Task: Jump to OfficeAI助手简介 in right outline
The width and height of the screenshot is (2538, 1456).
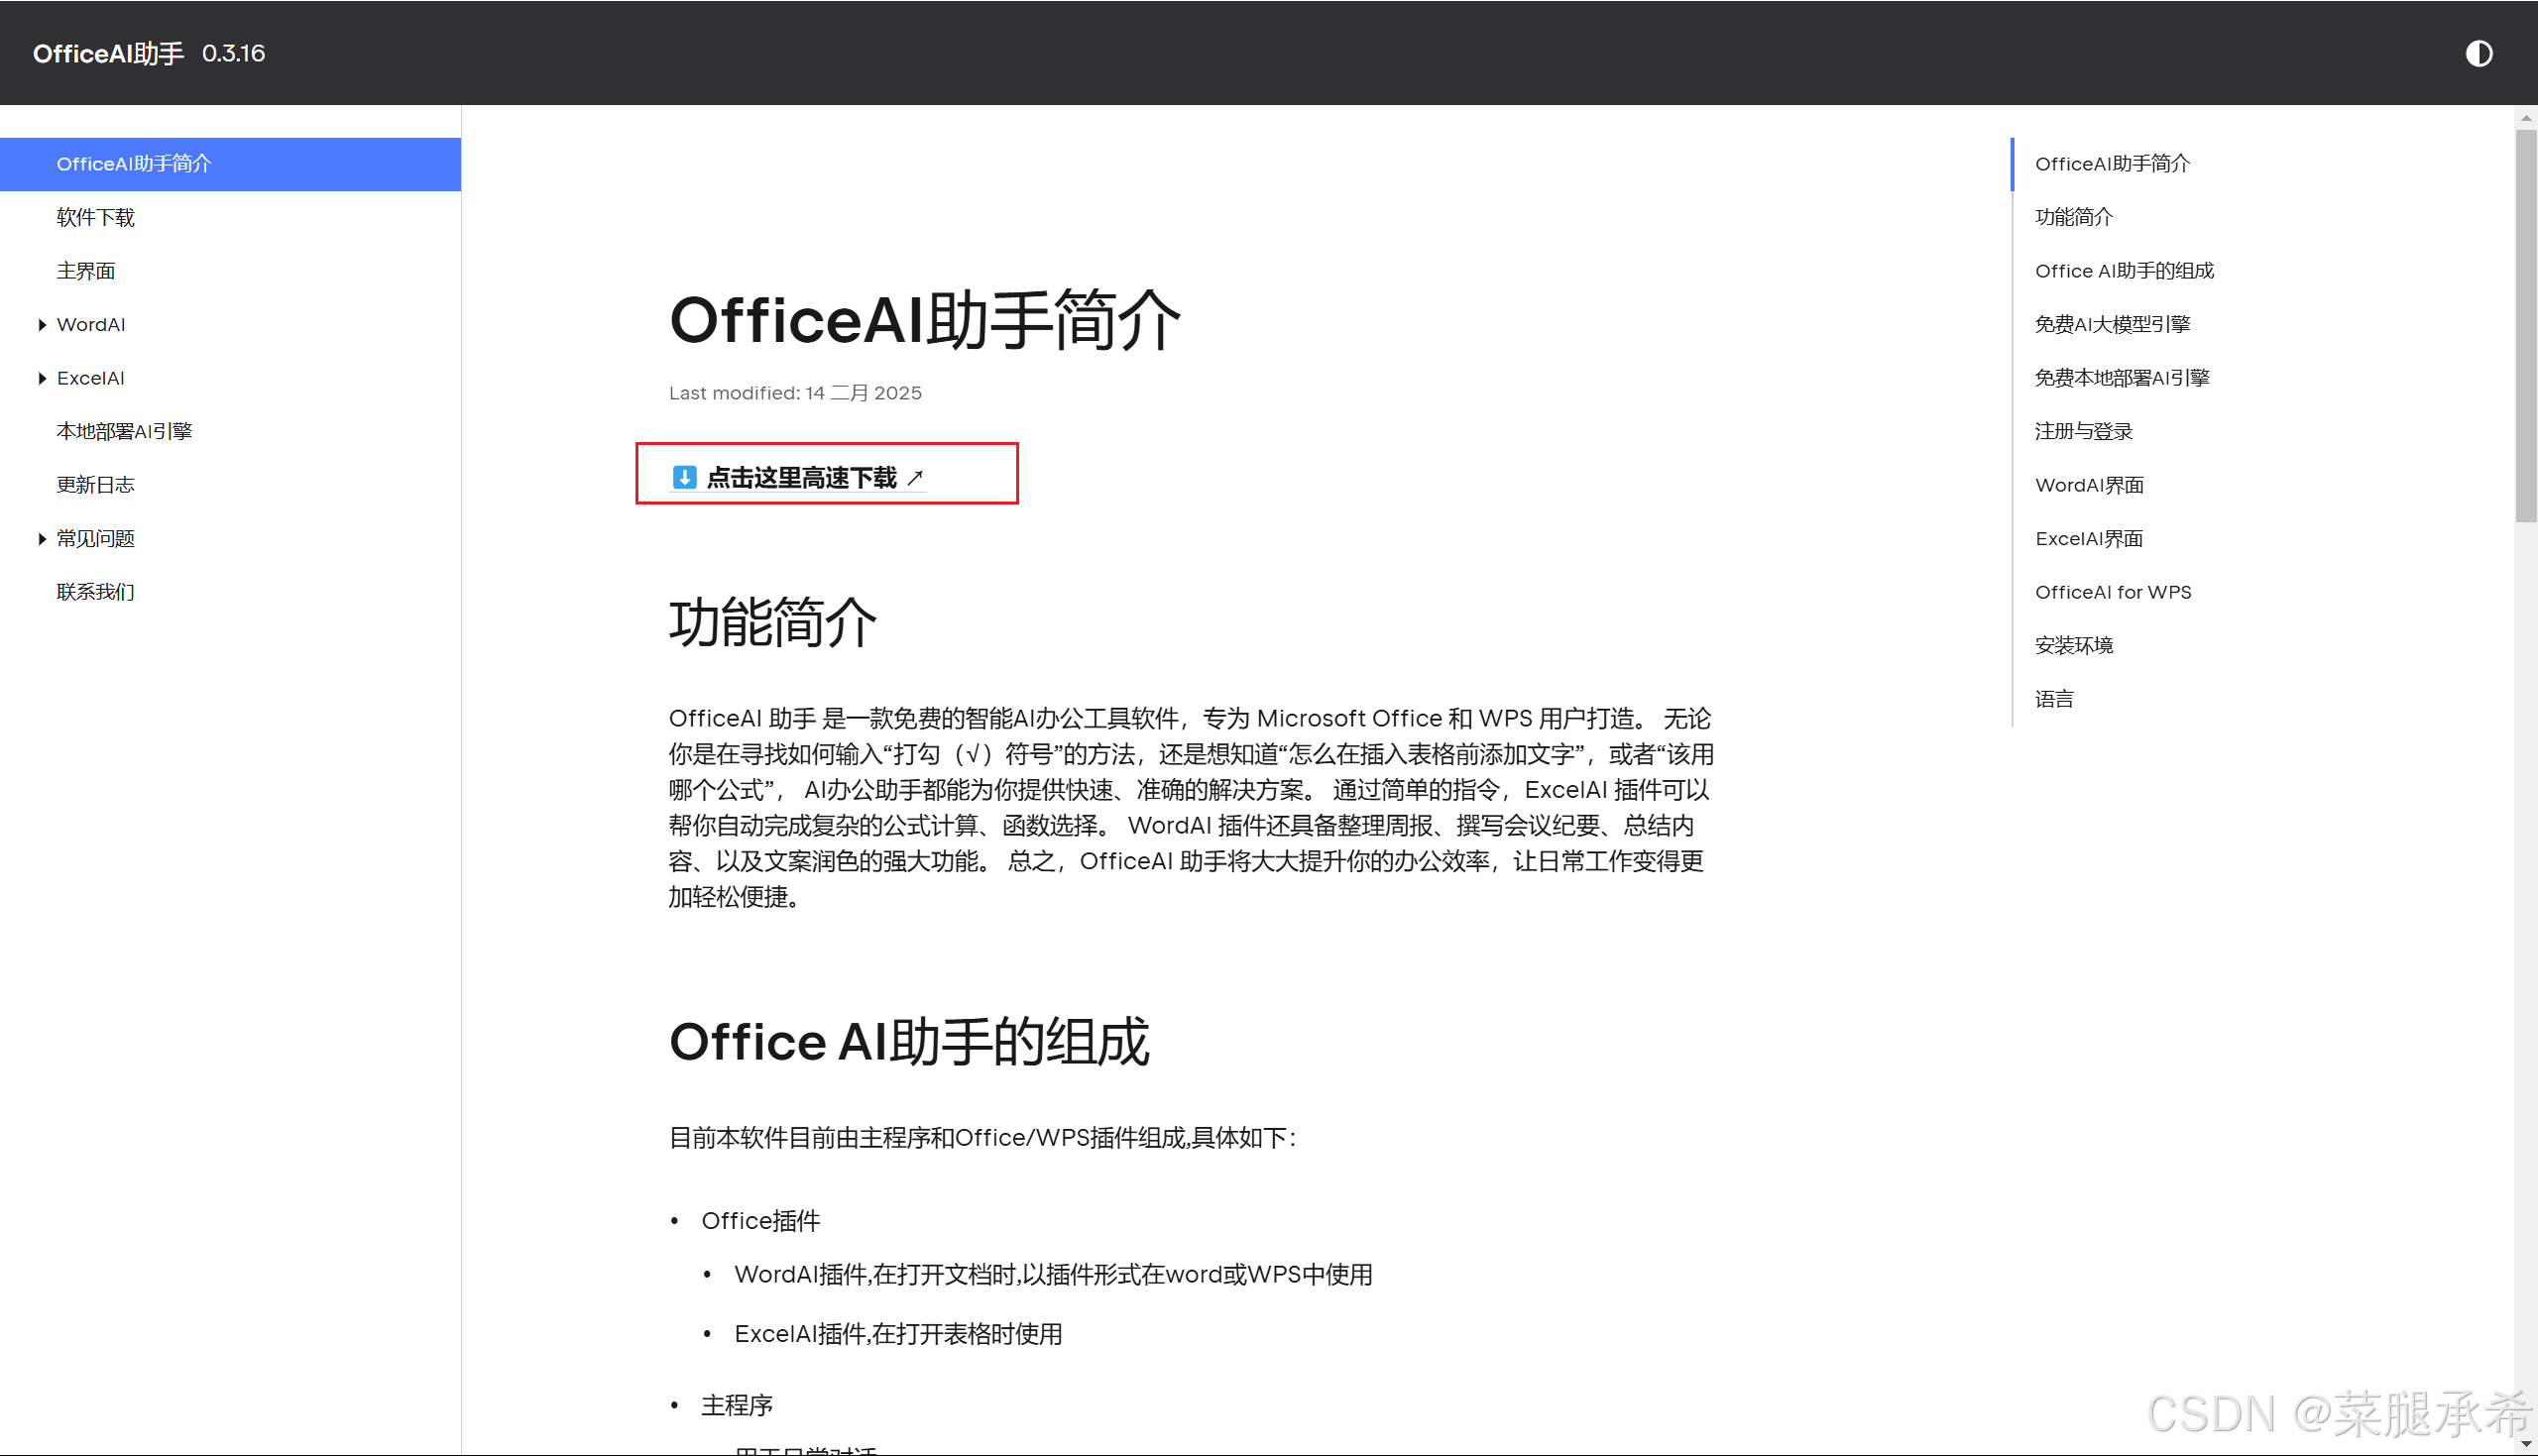Action: point(2112,164)
